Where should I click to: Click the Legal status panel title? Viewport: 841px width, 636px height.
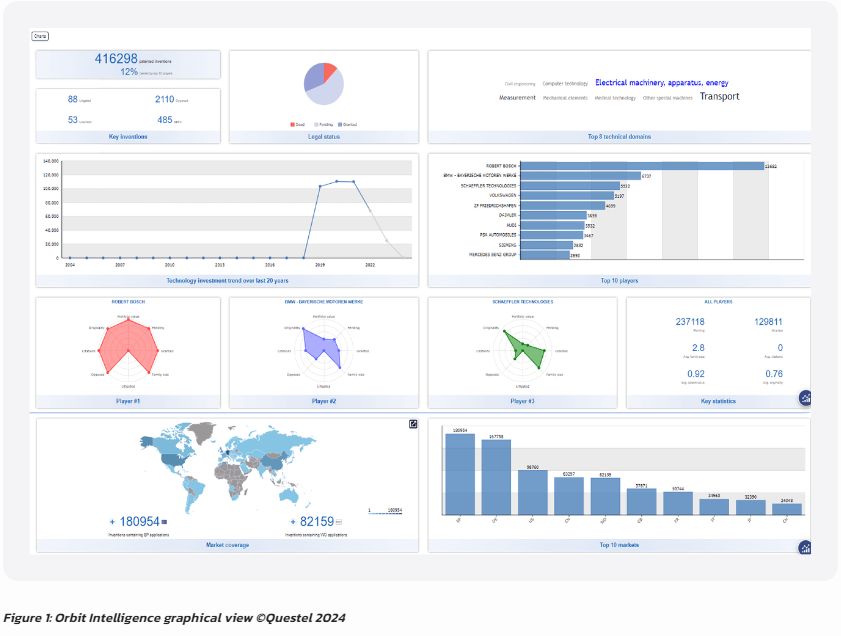pyautogui.click(x=324, y=137)
